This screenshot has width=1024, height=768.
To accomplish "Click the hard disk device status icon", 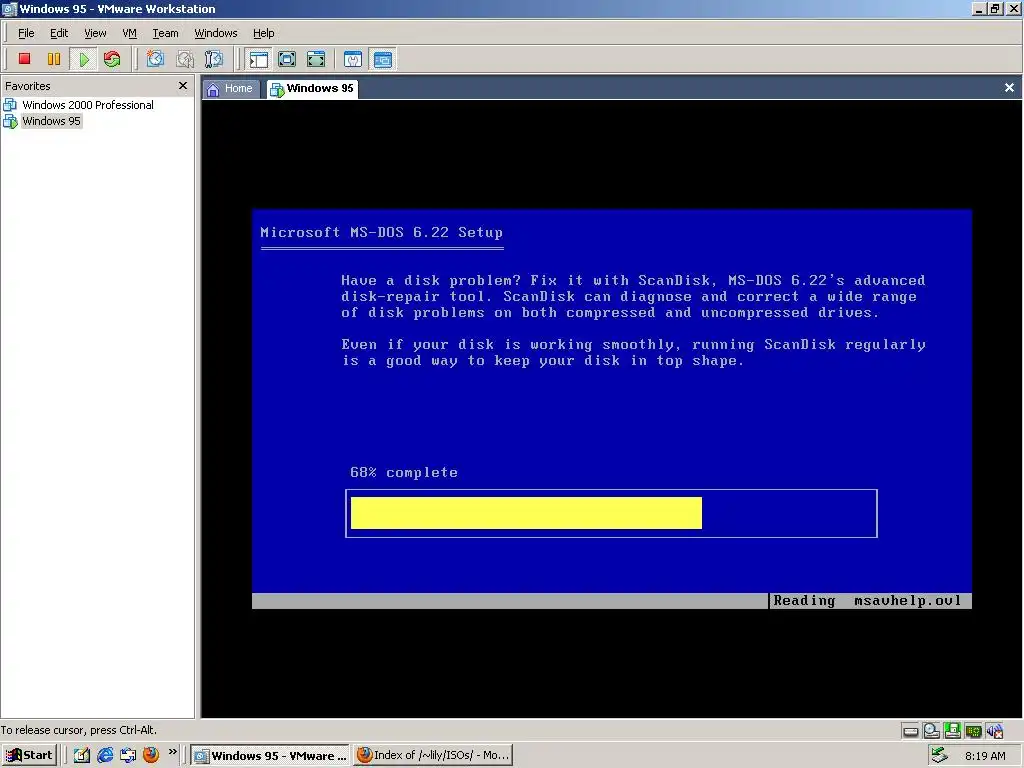I will click(910, 731).
